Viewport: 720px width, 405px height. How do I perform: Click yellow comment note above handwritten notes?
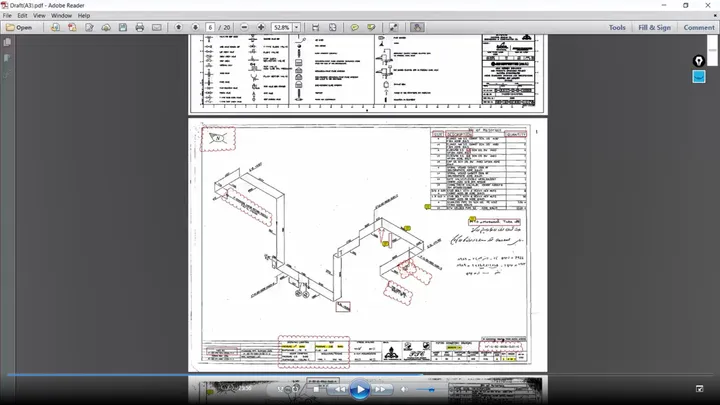tap(472, 219)
